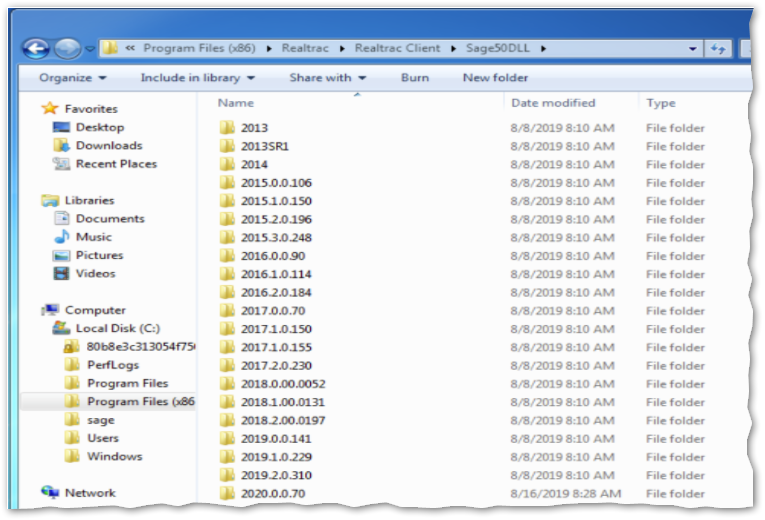Click Sage50DLL in the breadcrumb path
Viewport: 765px width, 520px height.
tap(497, 48)
